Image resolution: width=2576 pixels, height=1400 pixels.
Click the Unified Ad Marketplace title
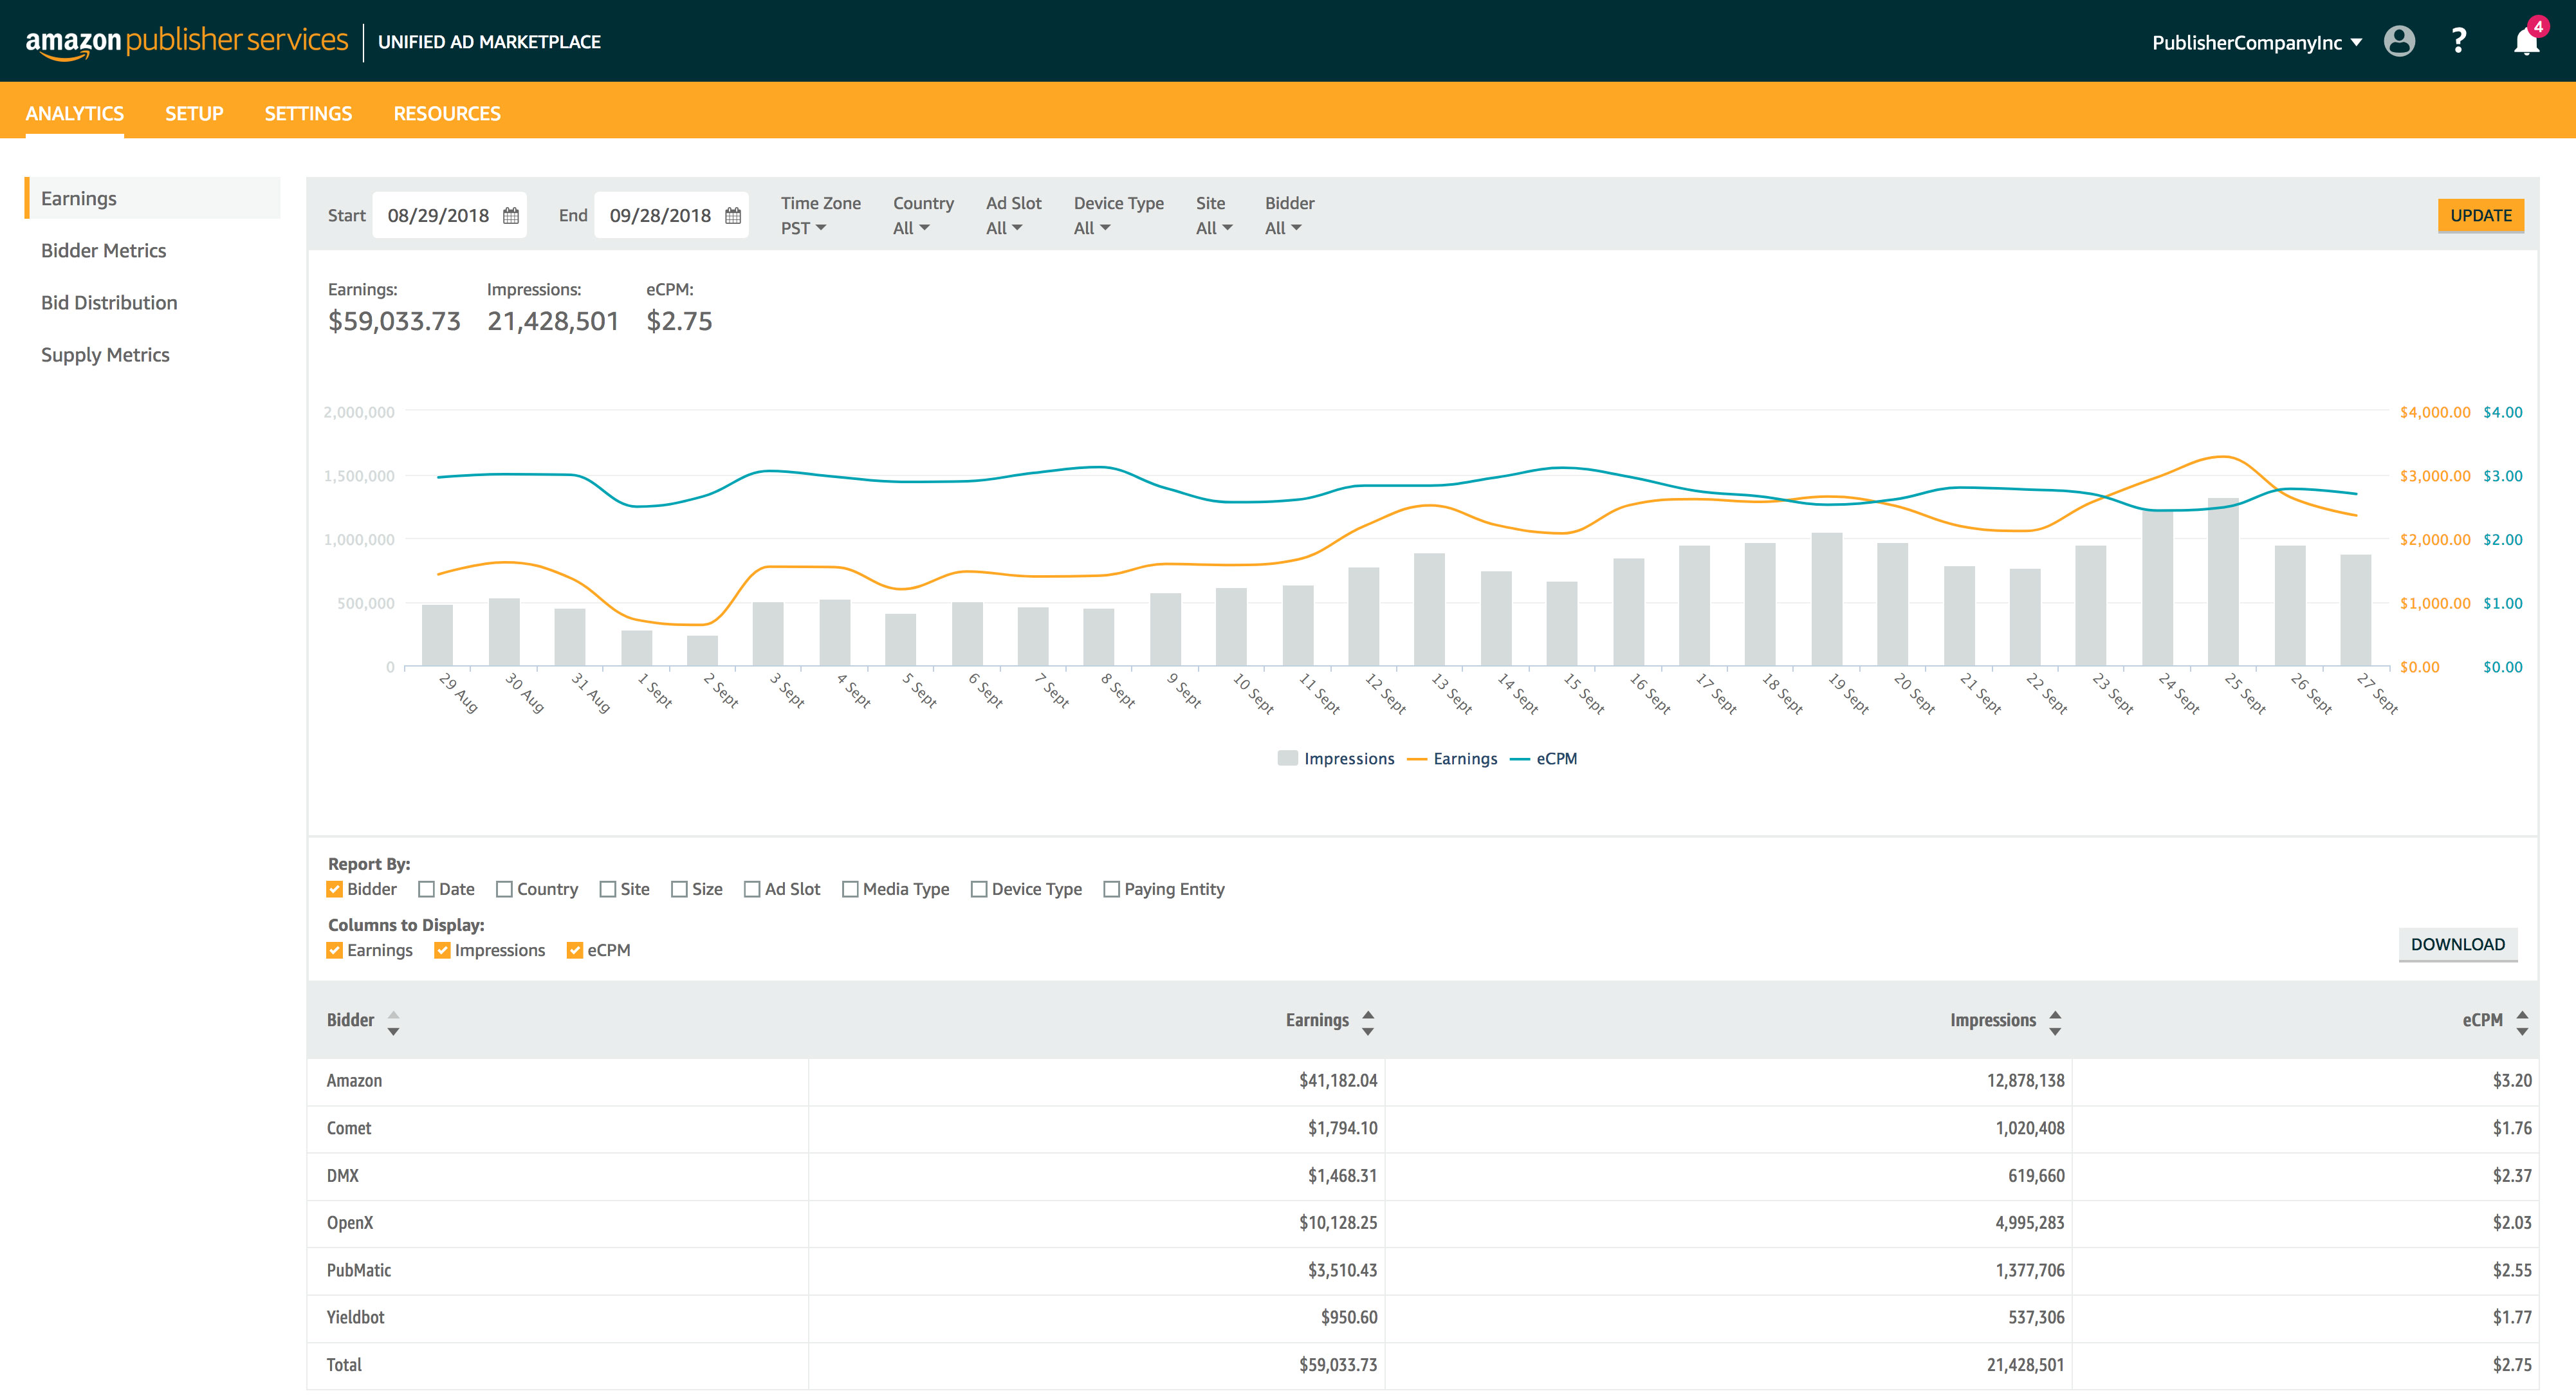pyautogui.click(x=489, y=42)
